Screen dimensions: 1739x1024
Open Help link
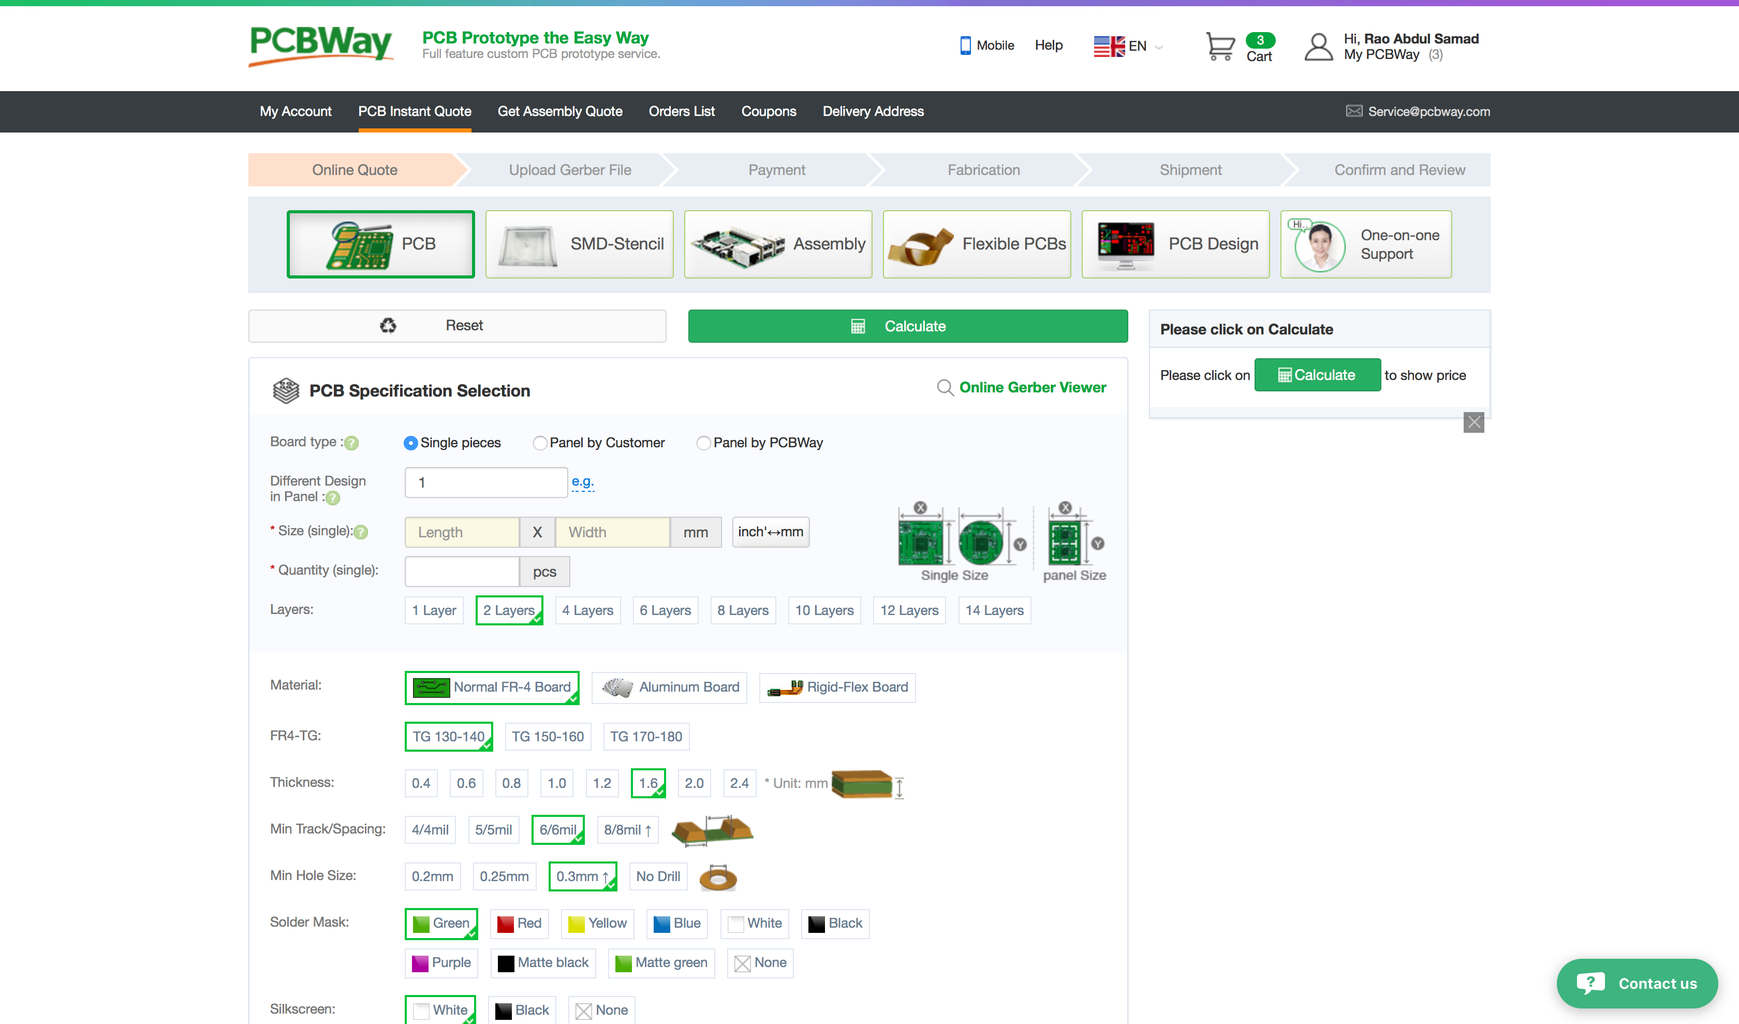[x=1049, y=45]
